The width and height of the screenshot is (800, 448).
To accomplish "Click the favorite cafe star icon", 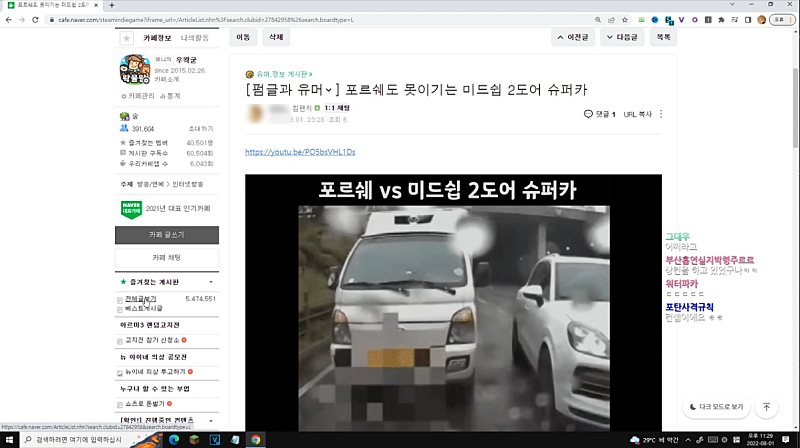I will click(126, 38).
